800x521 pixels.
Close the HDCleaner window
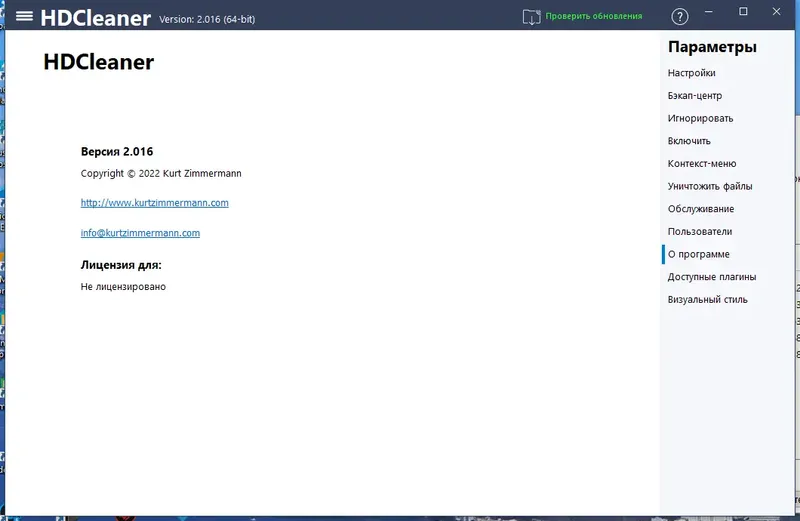coord(776,11)
